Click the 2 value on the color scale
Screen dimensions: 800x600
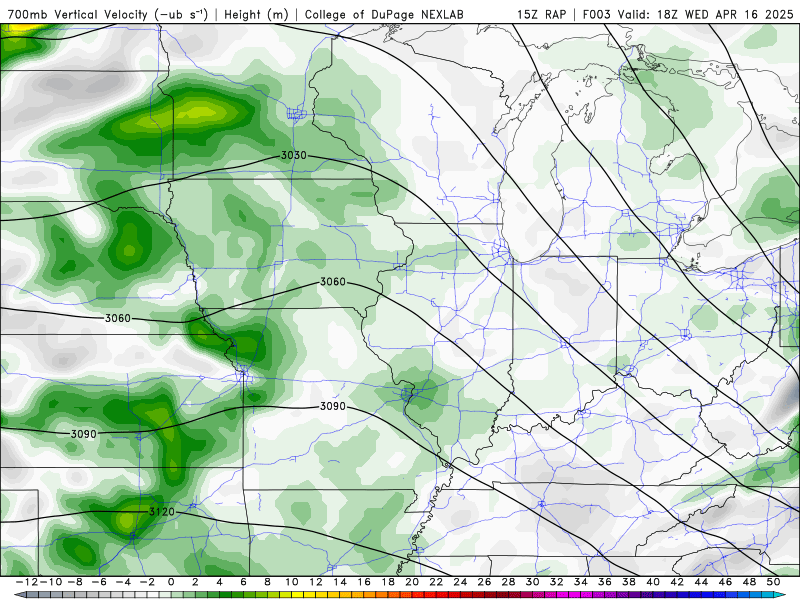[195, 582]
